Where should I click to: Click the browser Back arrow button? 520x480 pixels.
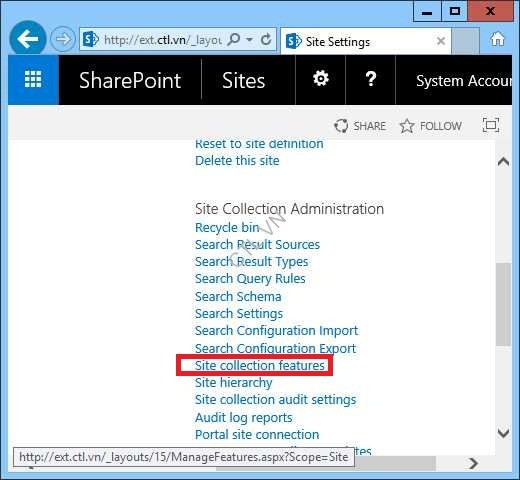[x=28, y=39]
